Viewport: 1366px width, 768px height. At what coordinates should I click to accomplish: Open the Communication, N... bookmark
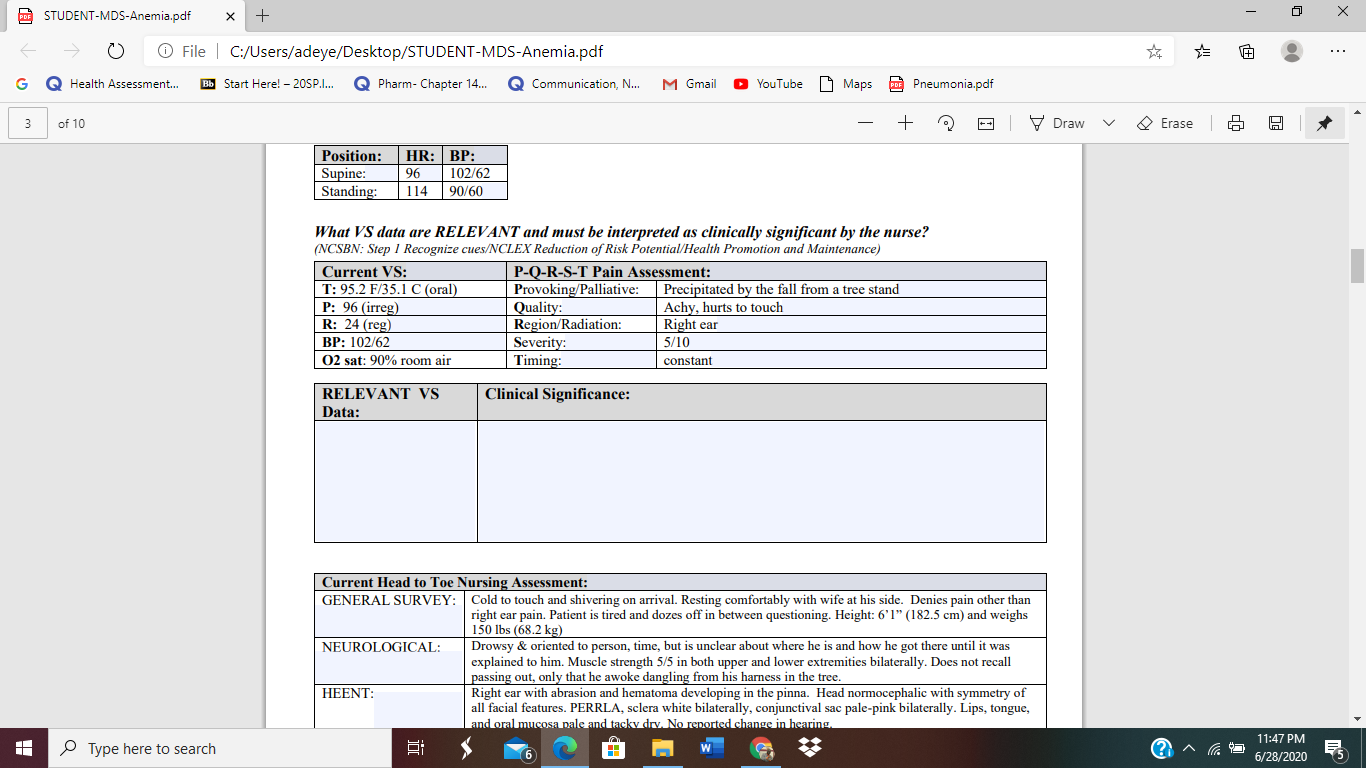574,84
